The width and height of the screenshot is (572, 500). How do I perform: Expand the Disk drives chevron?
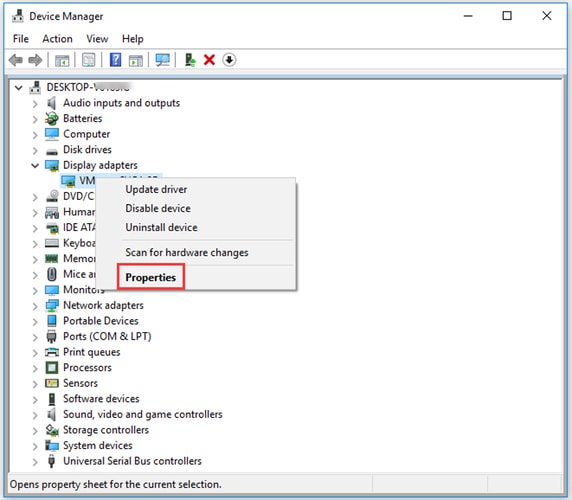35,150
